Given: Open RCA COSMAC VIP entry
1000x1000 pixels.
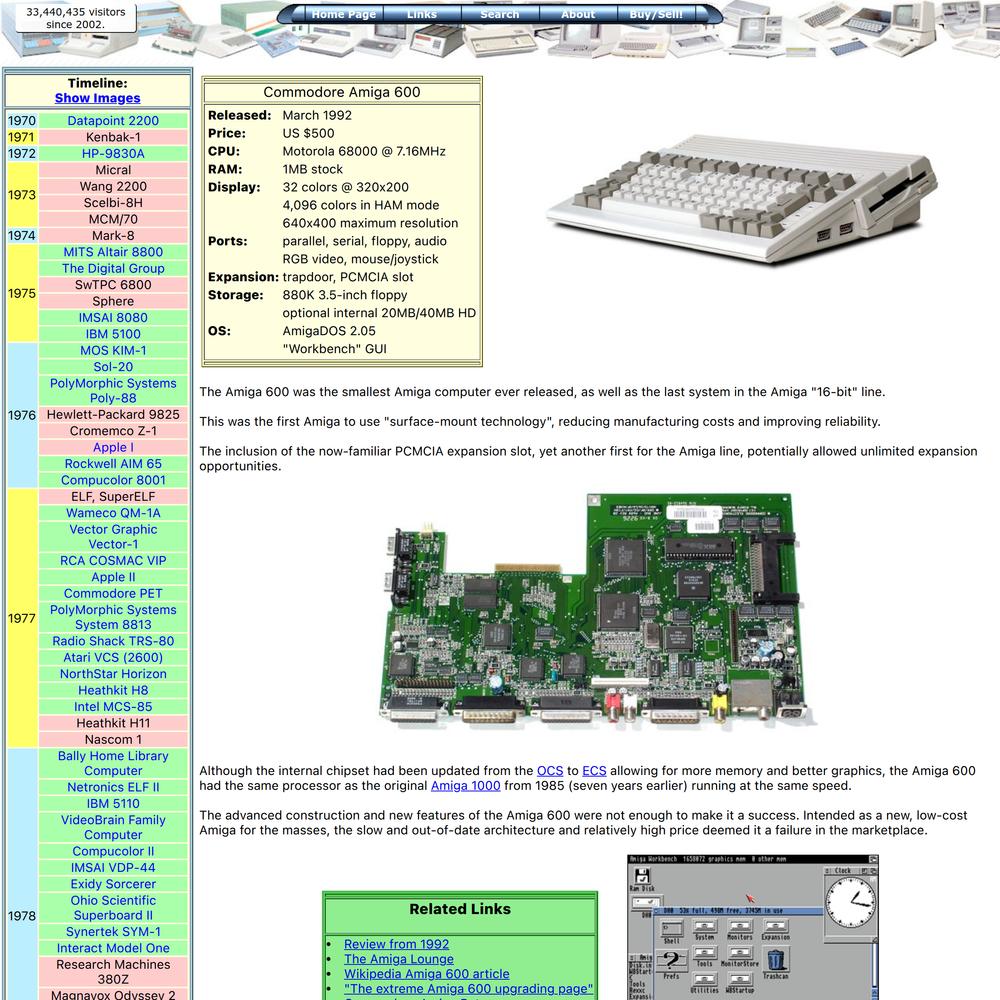Looking at the screenshot, I should click(113, 561).
